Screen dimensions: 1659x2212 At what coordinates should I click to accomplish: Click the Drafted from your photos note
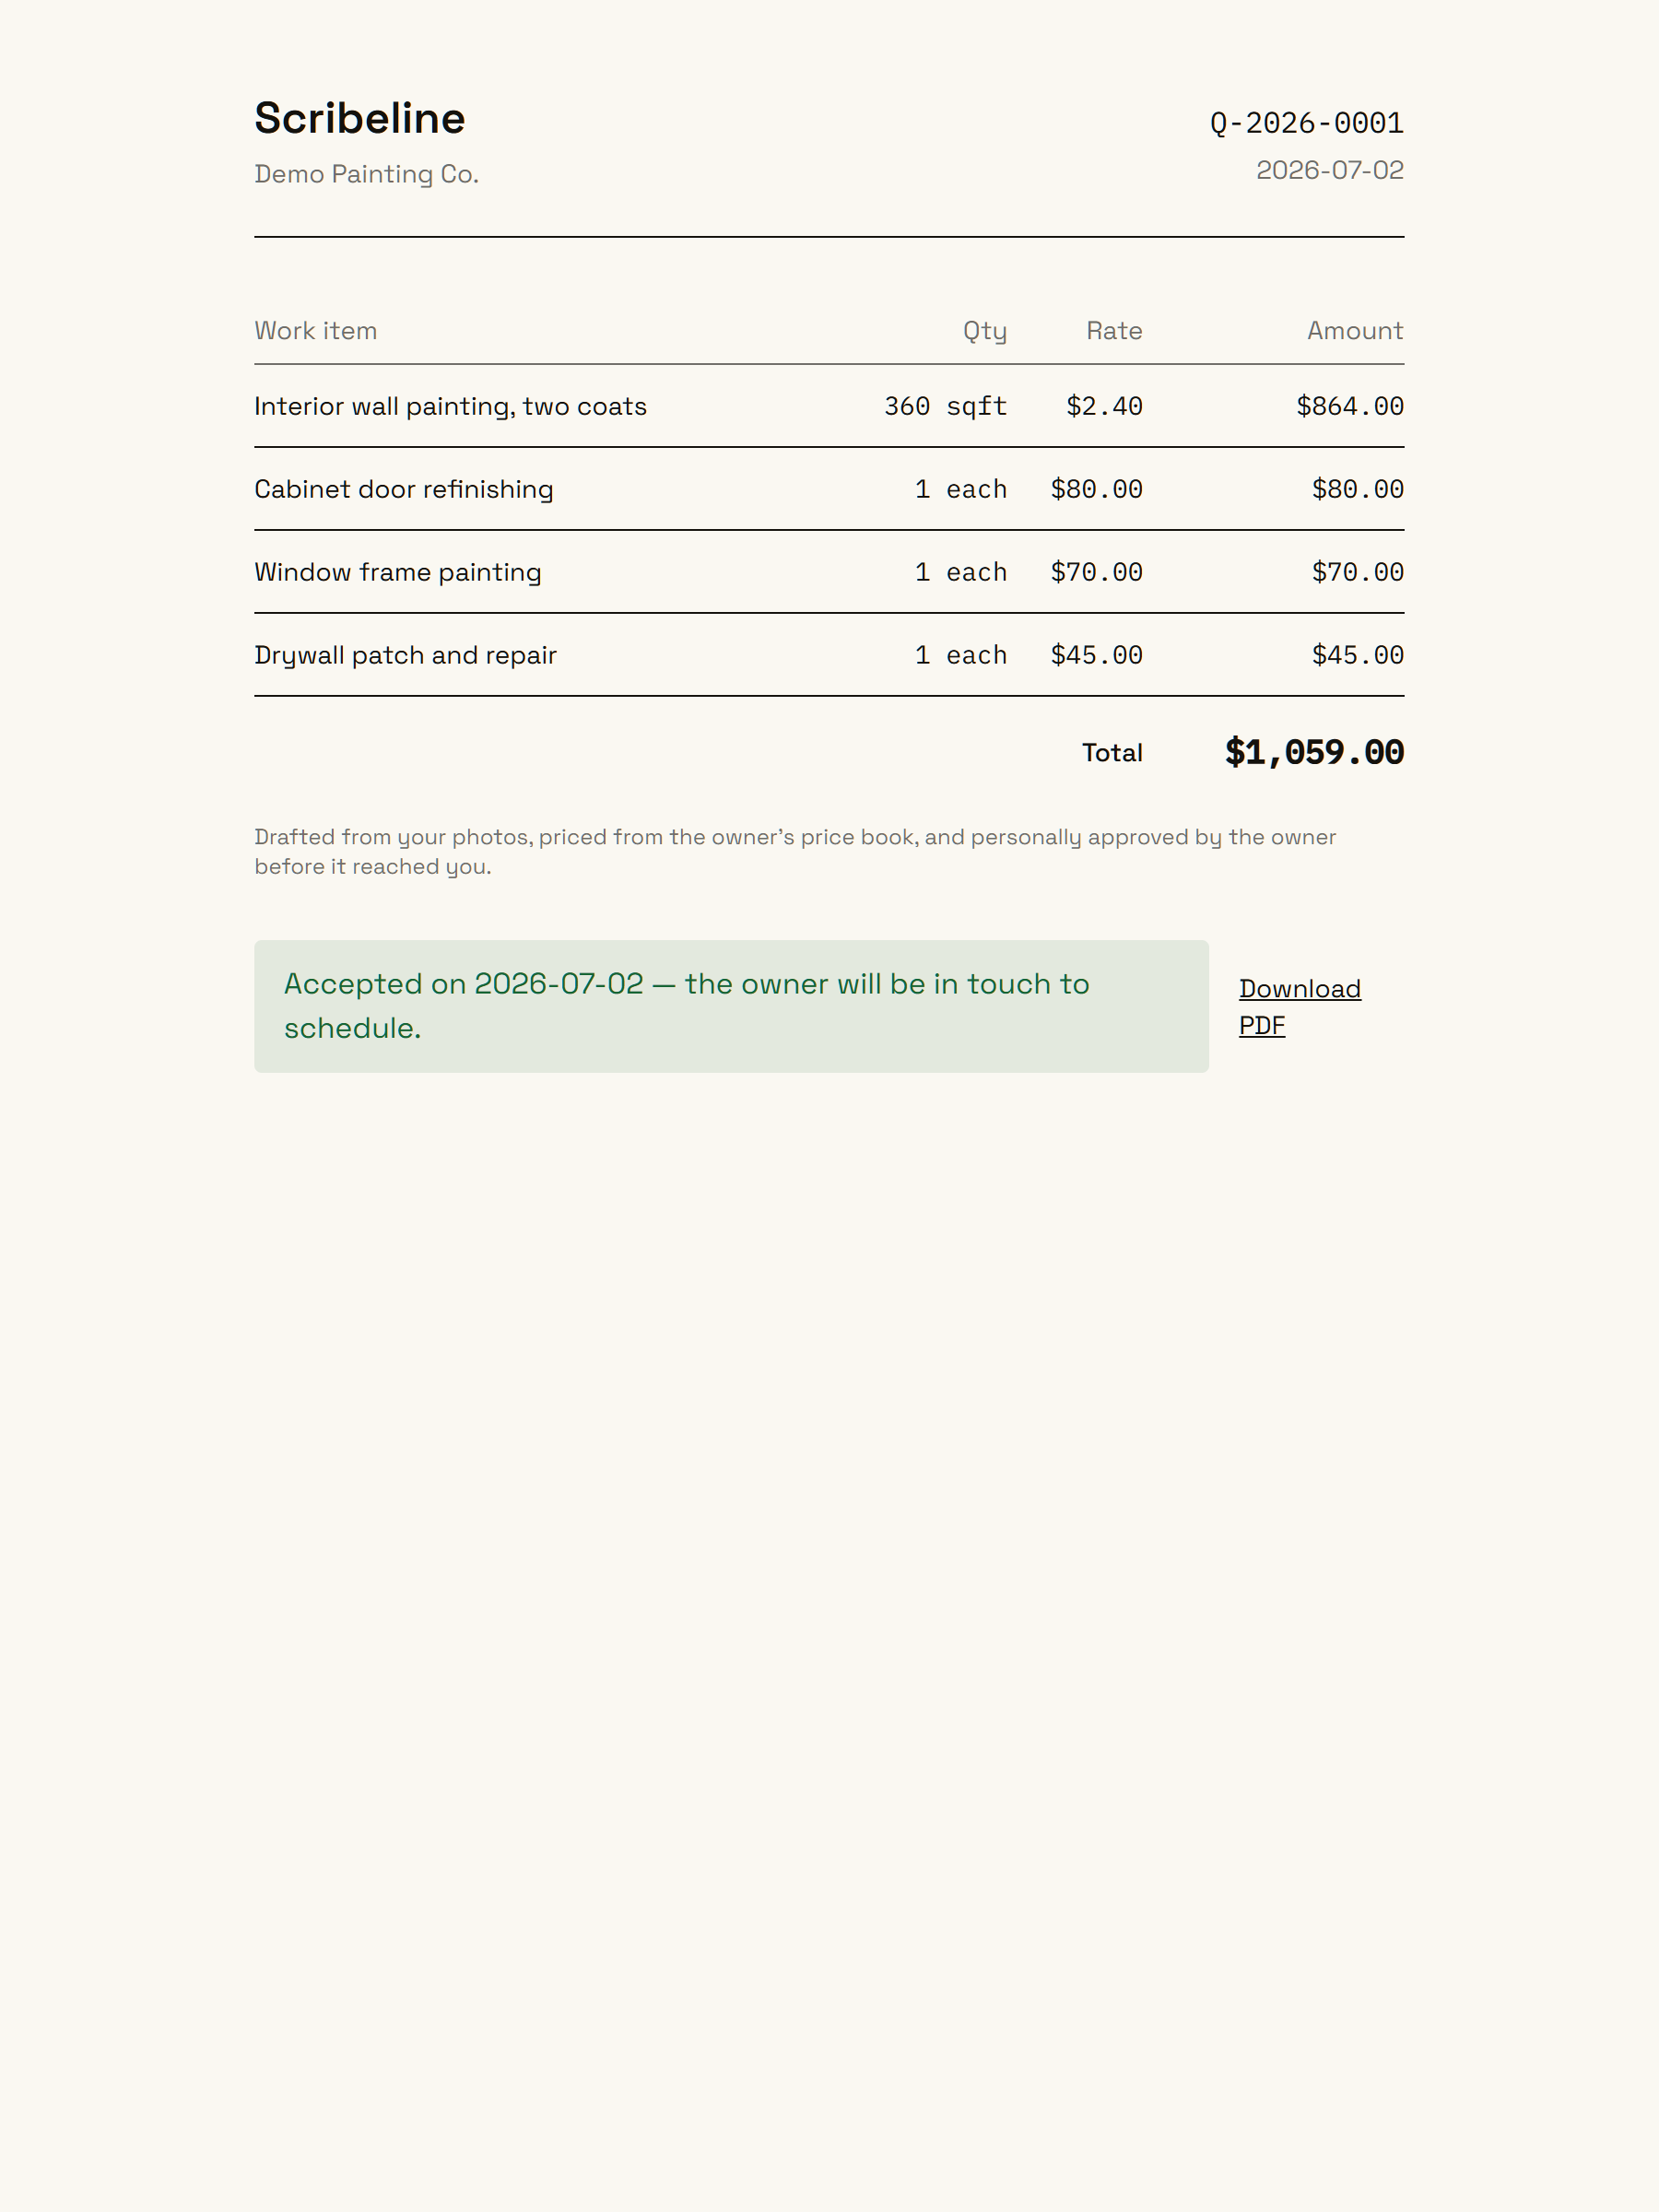tap(795, 851)
